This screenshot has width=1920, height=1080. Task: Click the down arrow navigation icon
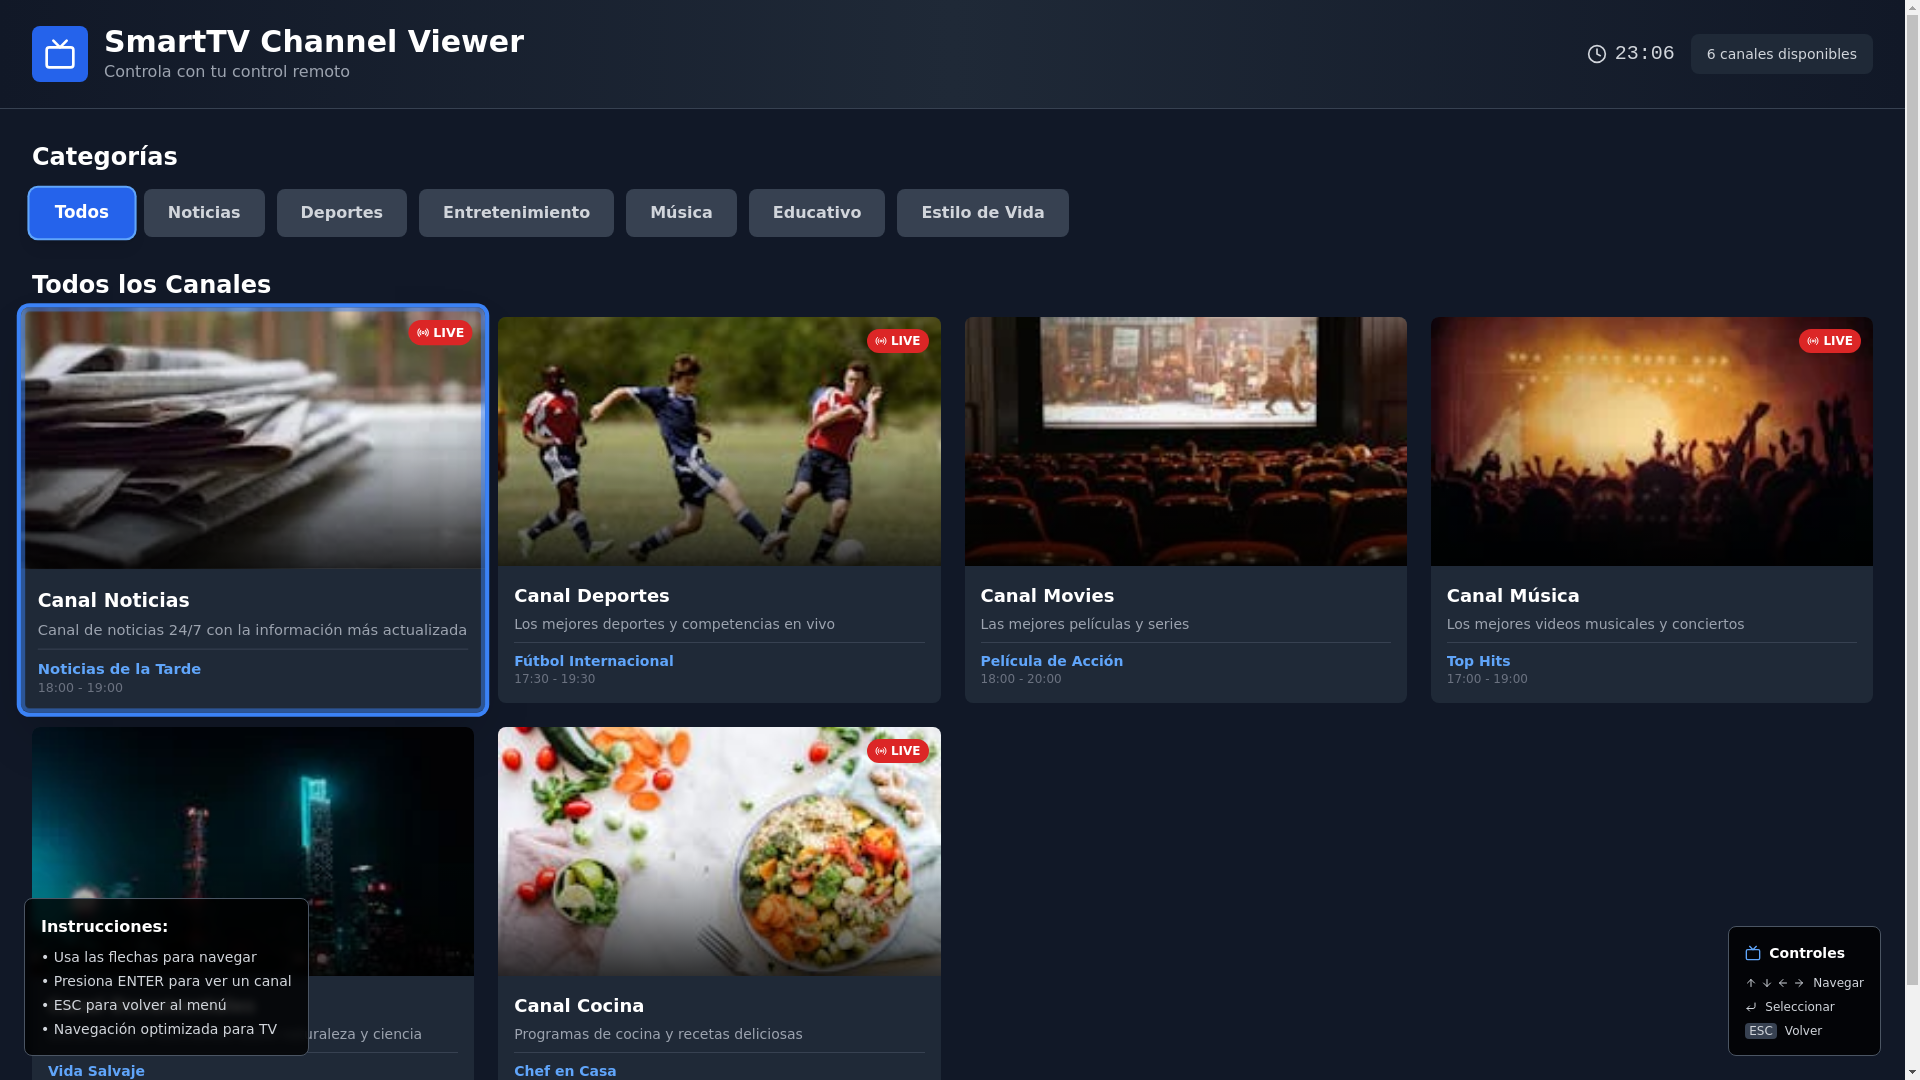pos(1767,983)
